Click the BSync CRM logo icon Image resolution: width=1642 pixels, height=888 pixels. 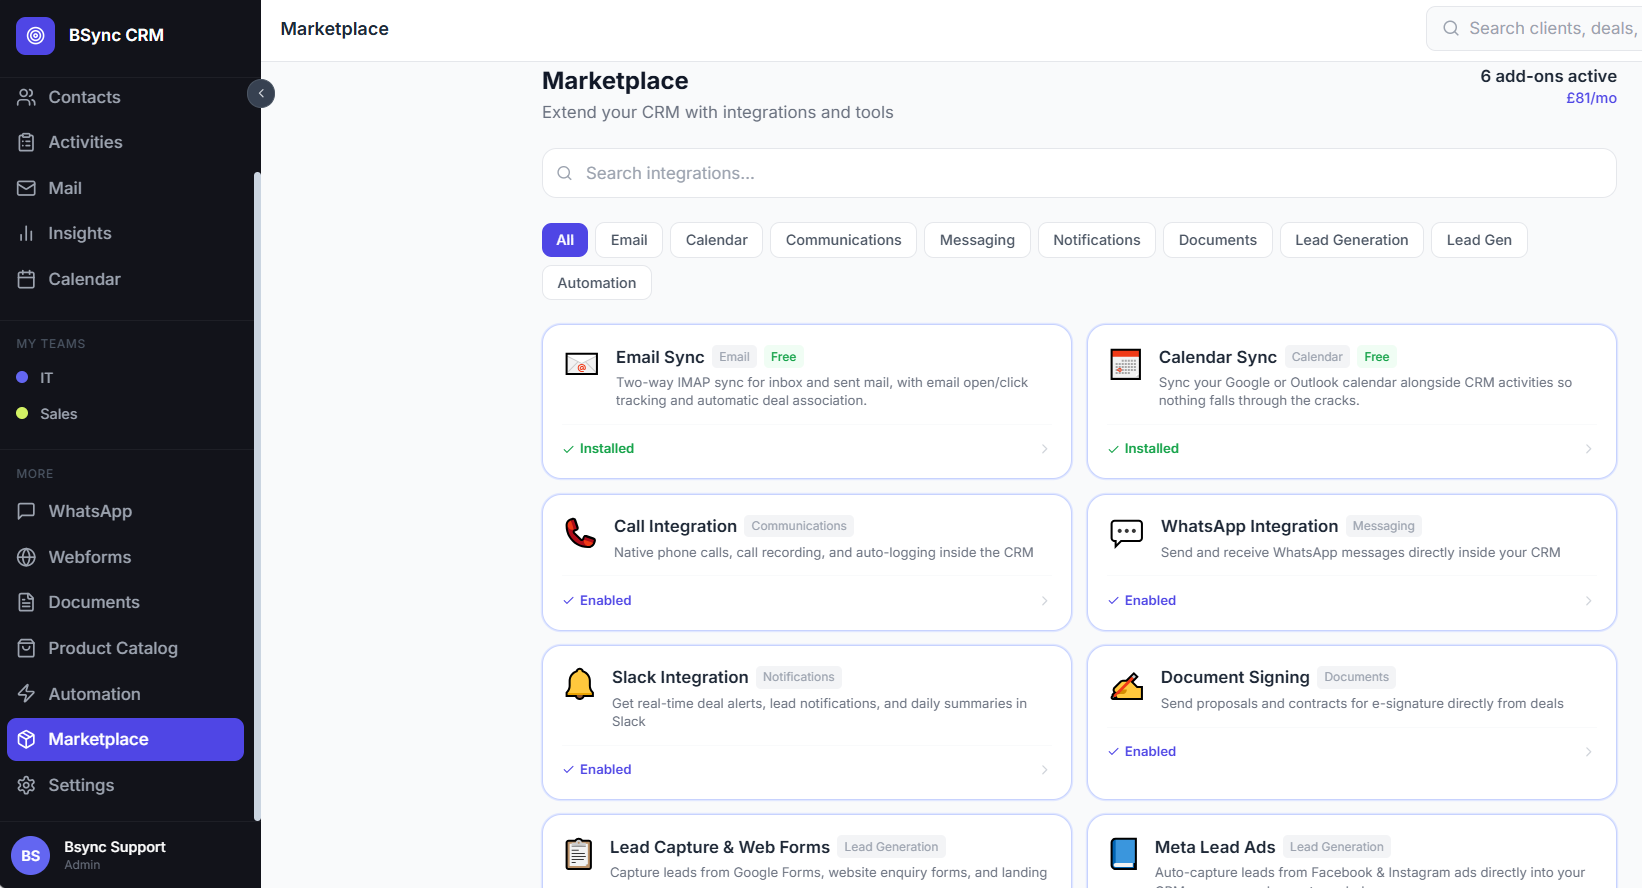pos(35,35)
